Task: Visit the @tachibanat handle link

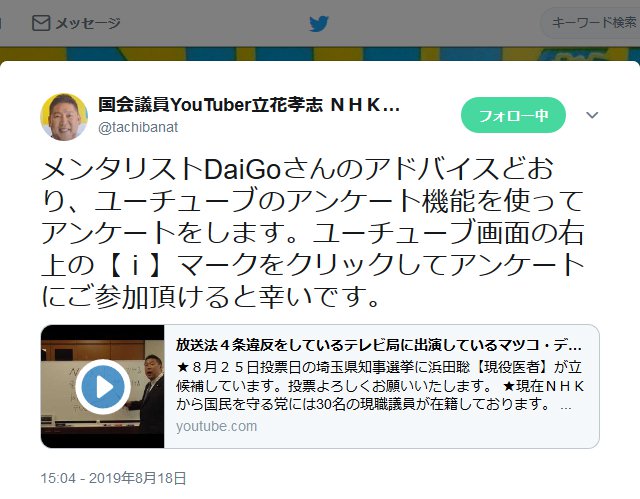Action: [138, 127]
